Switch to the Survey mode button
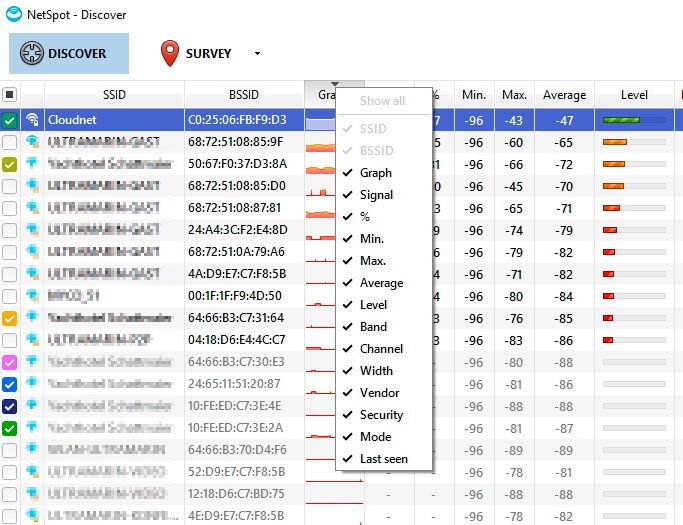Screen dimensions: 683x525 [196, 53]
